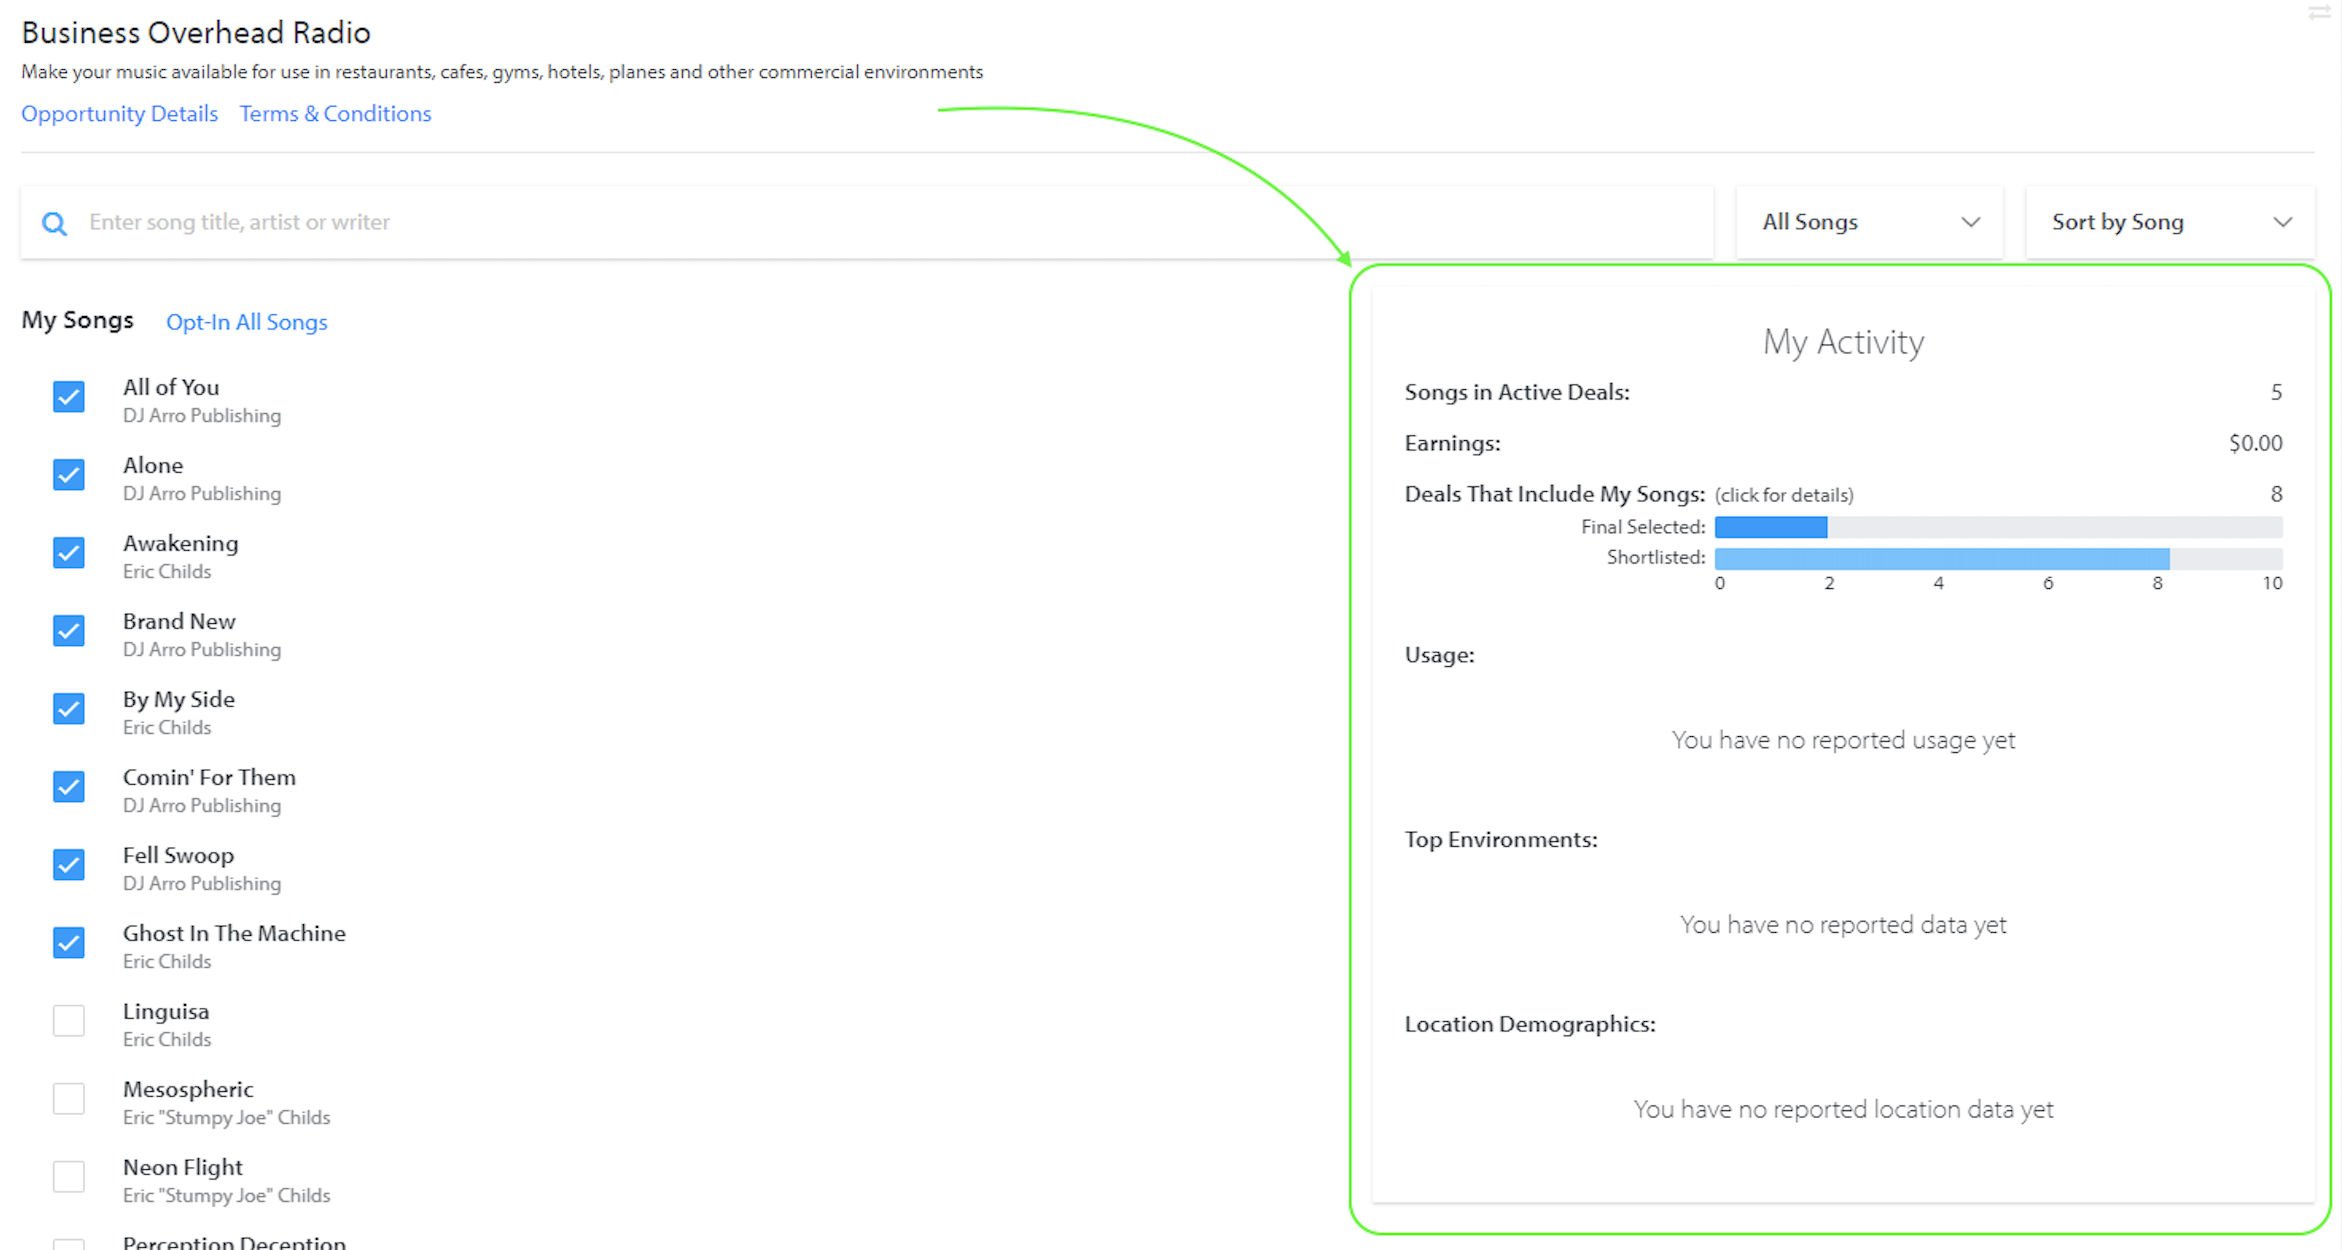Image resolution: width=2342 pixels, height=1250 pixels.
Task: Click the Business Overhead Radio heading
Action: click(196, 33)
